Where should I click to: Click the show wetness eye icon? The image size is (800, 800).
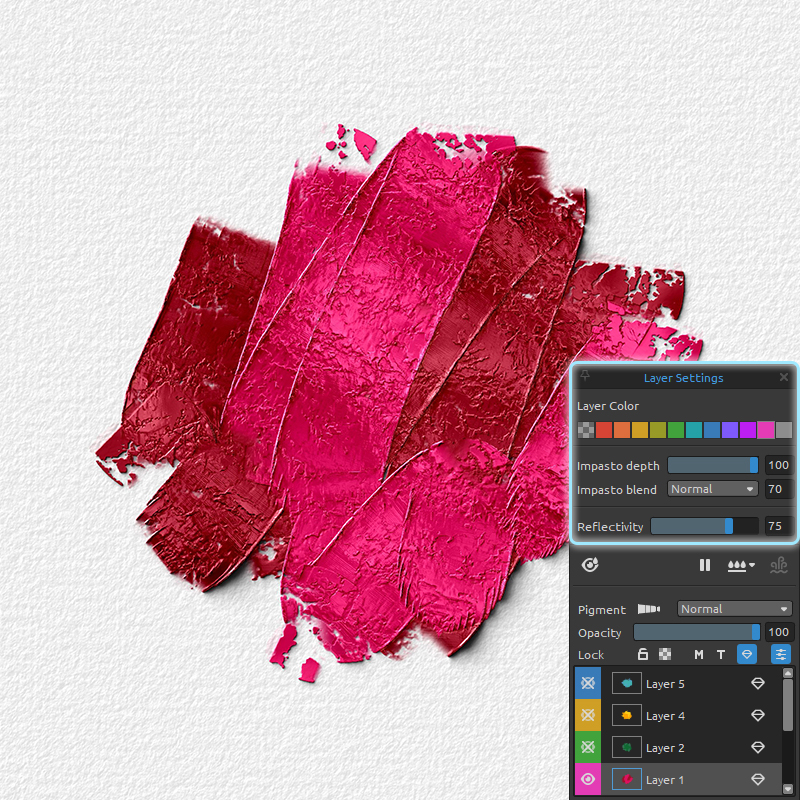coord(589,565)
